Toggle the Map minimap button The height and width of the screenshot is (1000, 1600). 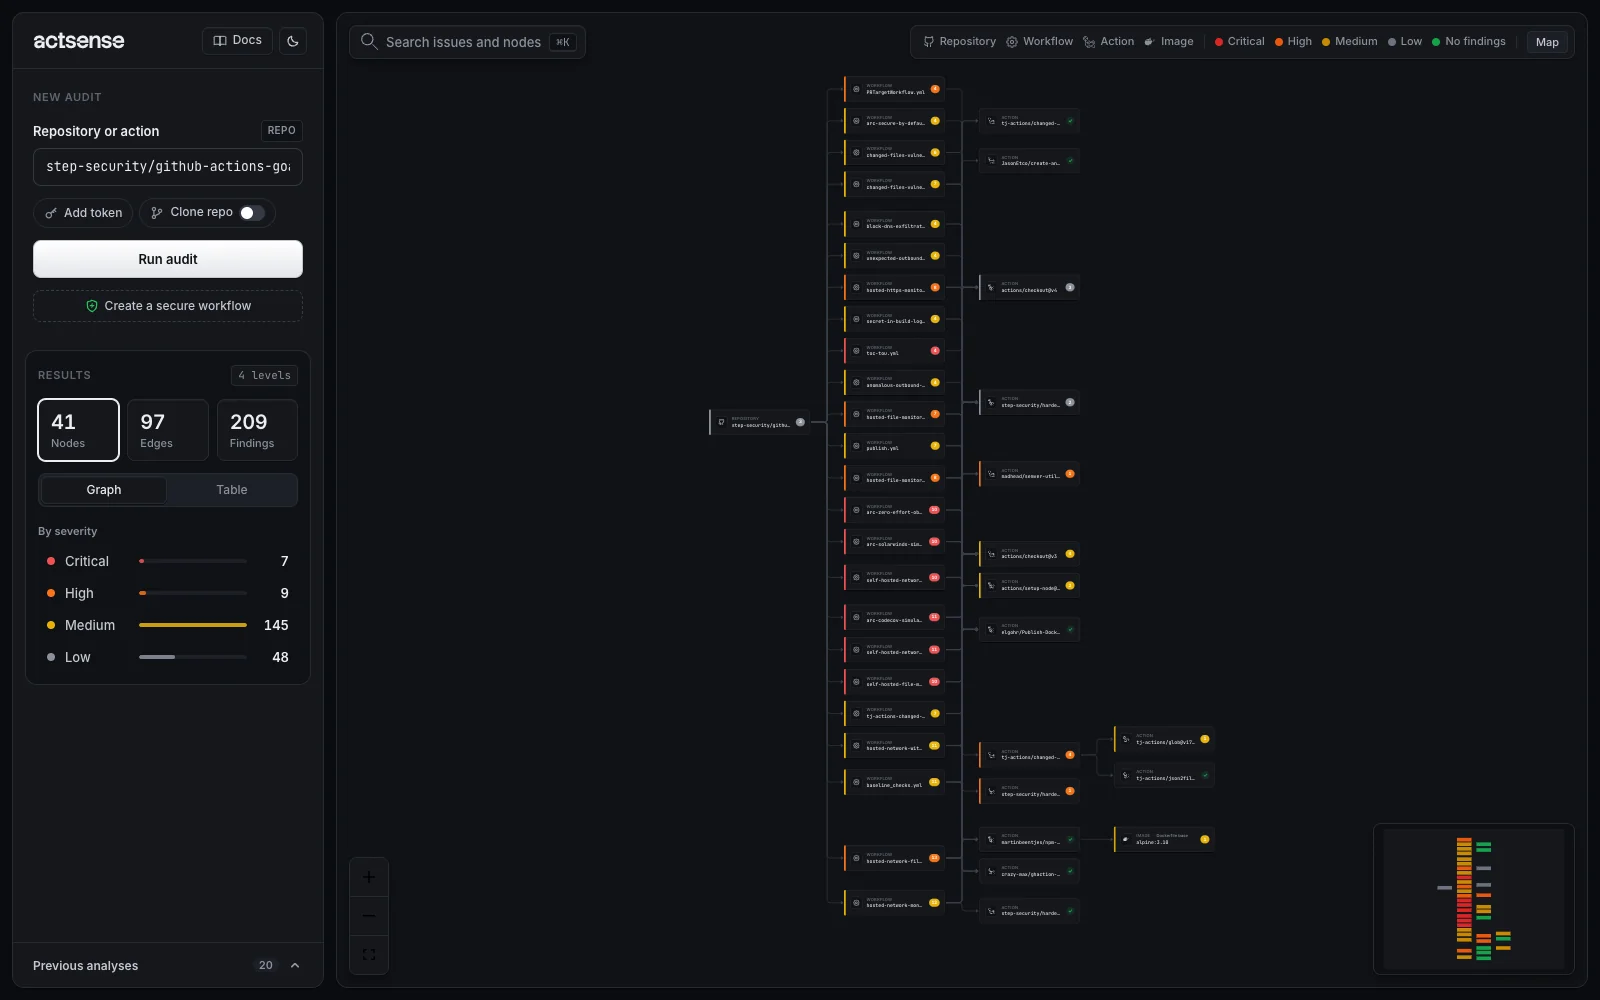[x=1547, y=42]
